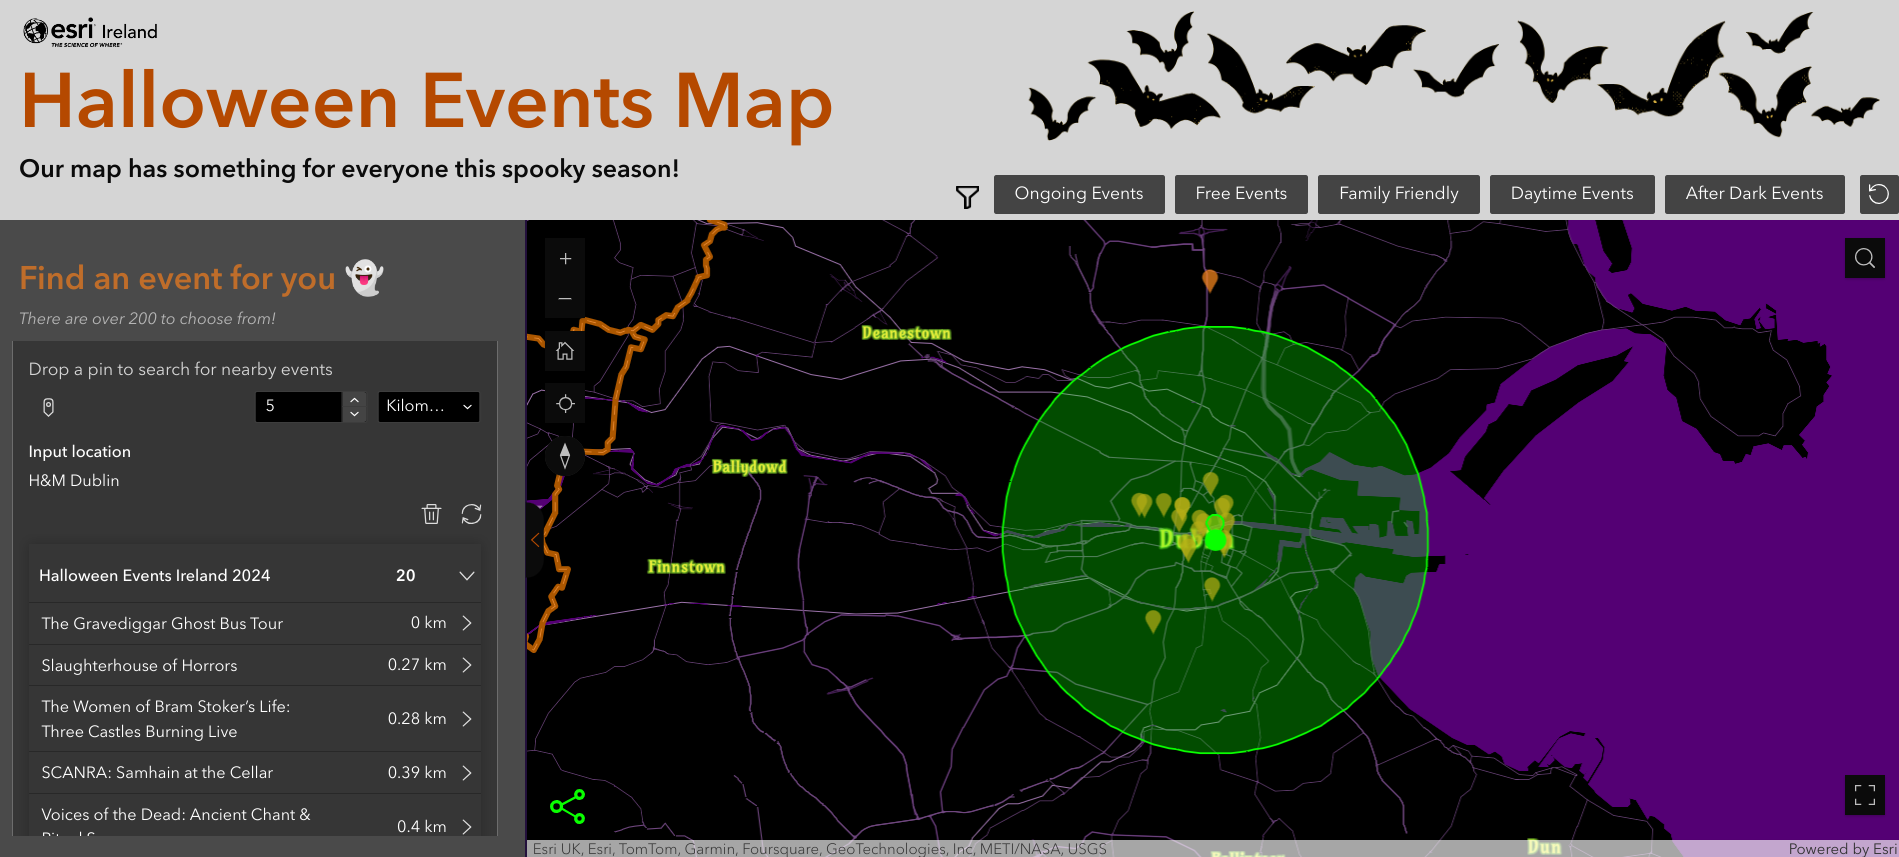Click the Finnstown map label
The width and height of the screenshot is (1899, 857).
coord(686,567)
